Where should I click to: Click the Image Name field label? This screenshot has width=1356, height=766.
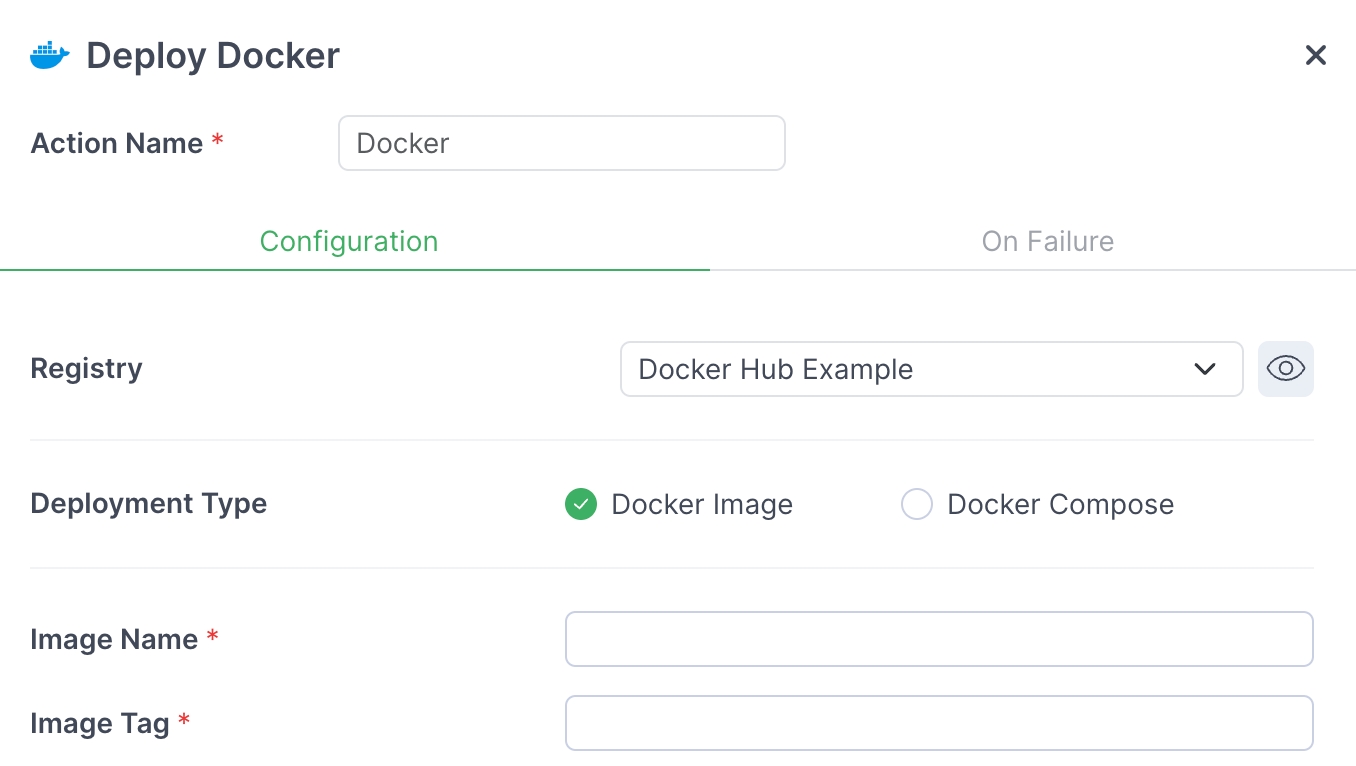pos(114,640)
